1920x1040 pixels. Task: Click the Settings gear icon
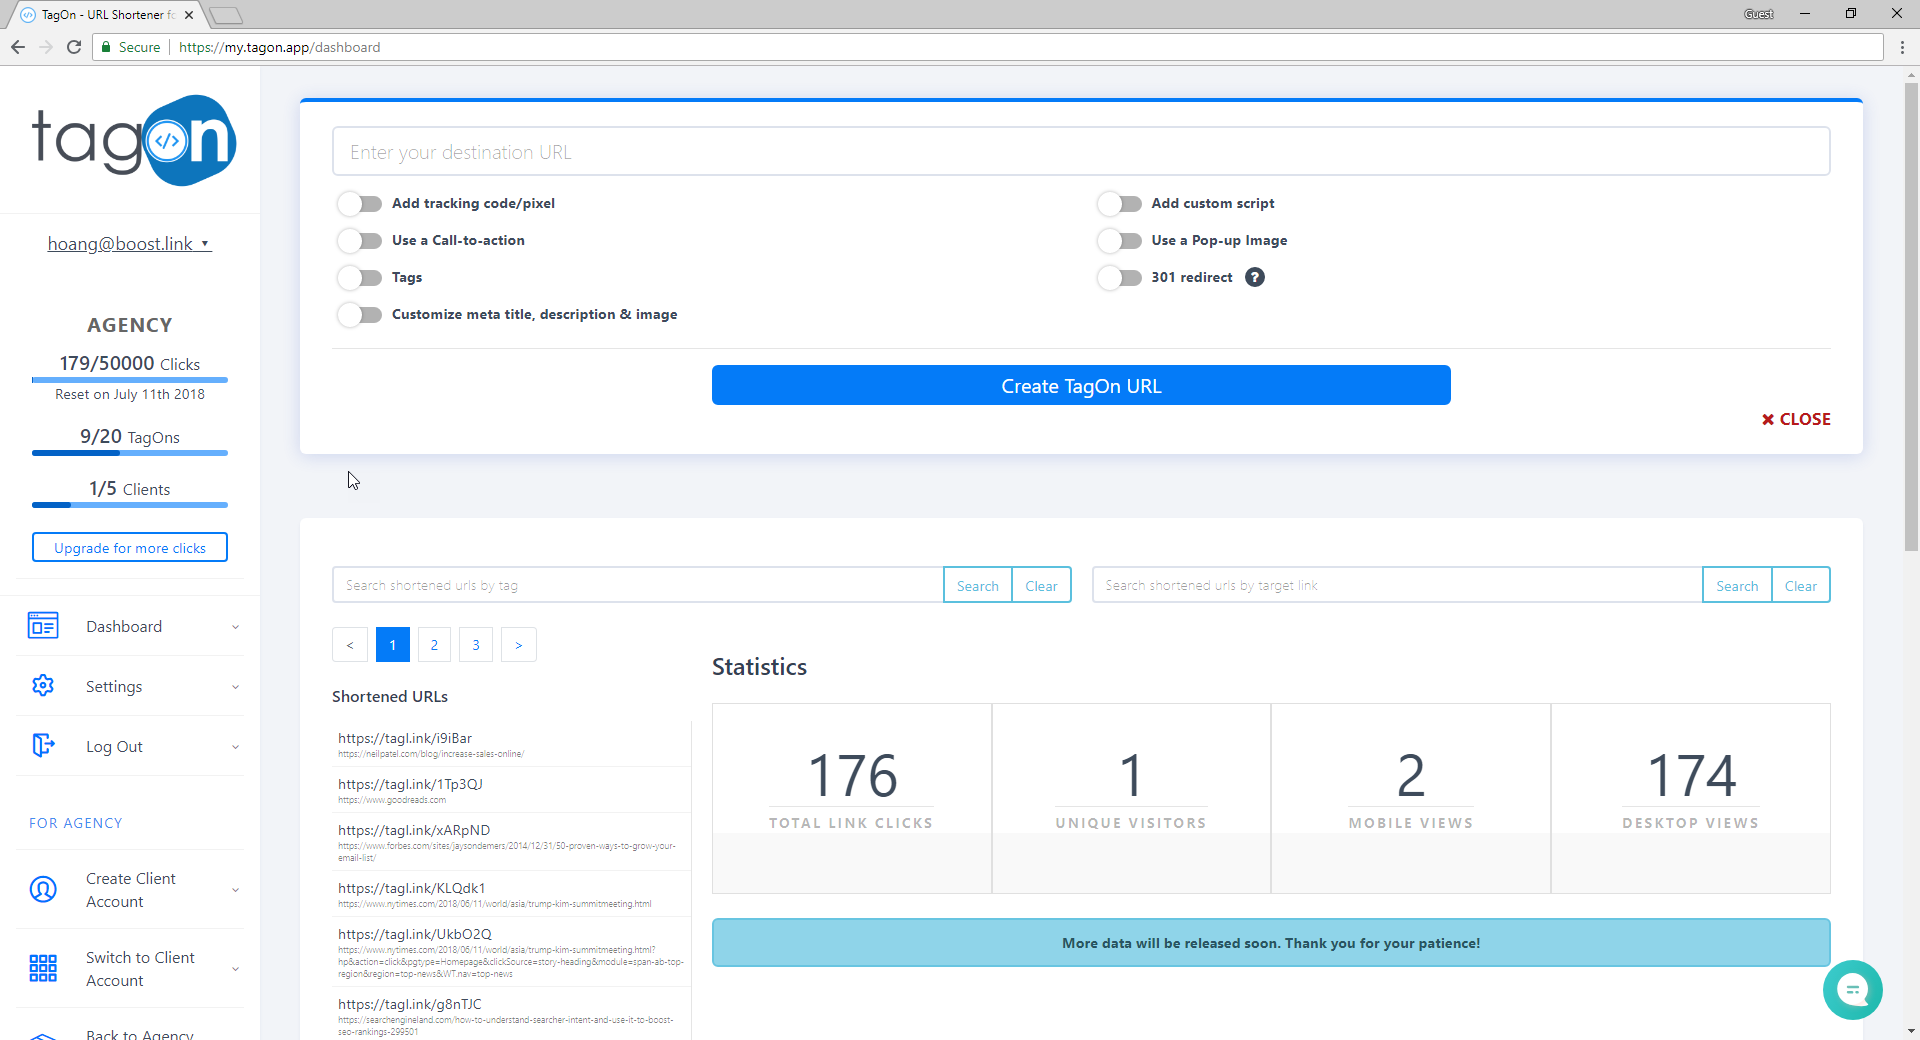coord(43,686)
